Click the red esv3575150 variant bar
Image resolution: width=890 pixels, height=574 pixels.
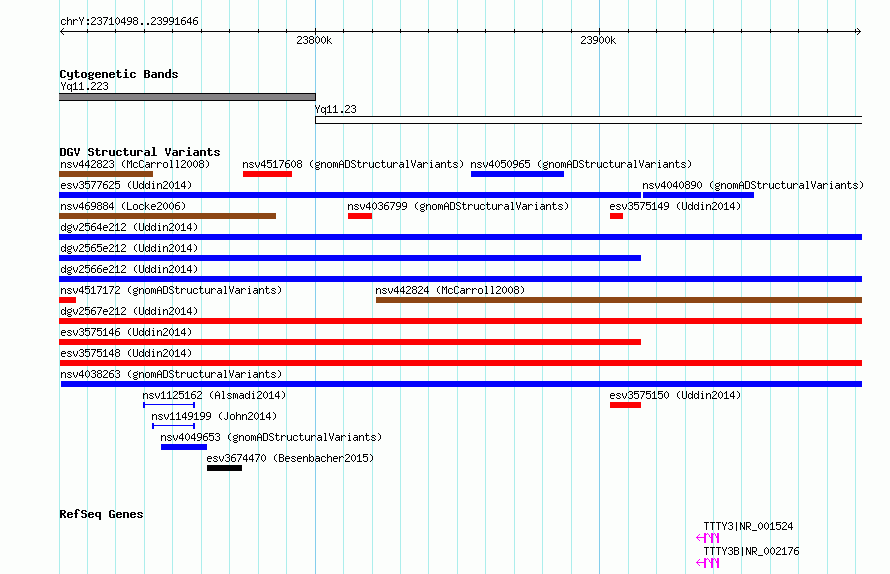click(625, 405)
